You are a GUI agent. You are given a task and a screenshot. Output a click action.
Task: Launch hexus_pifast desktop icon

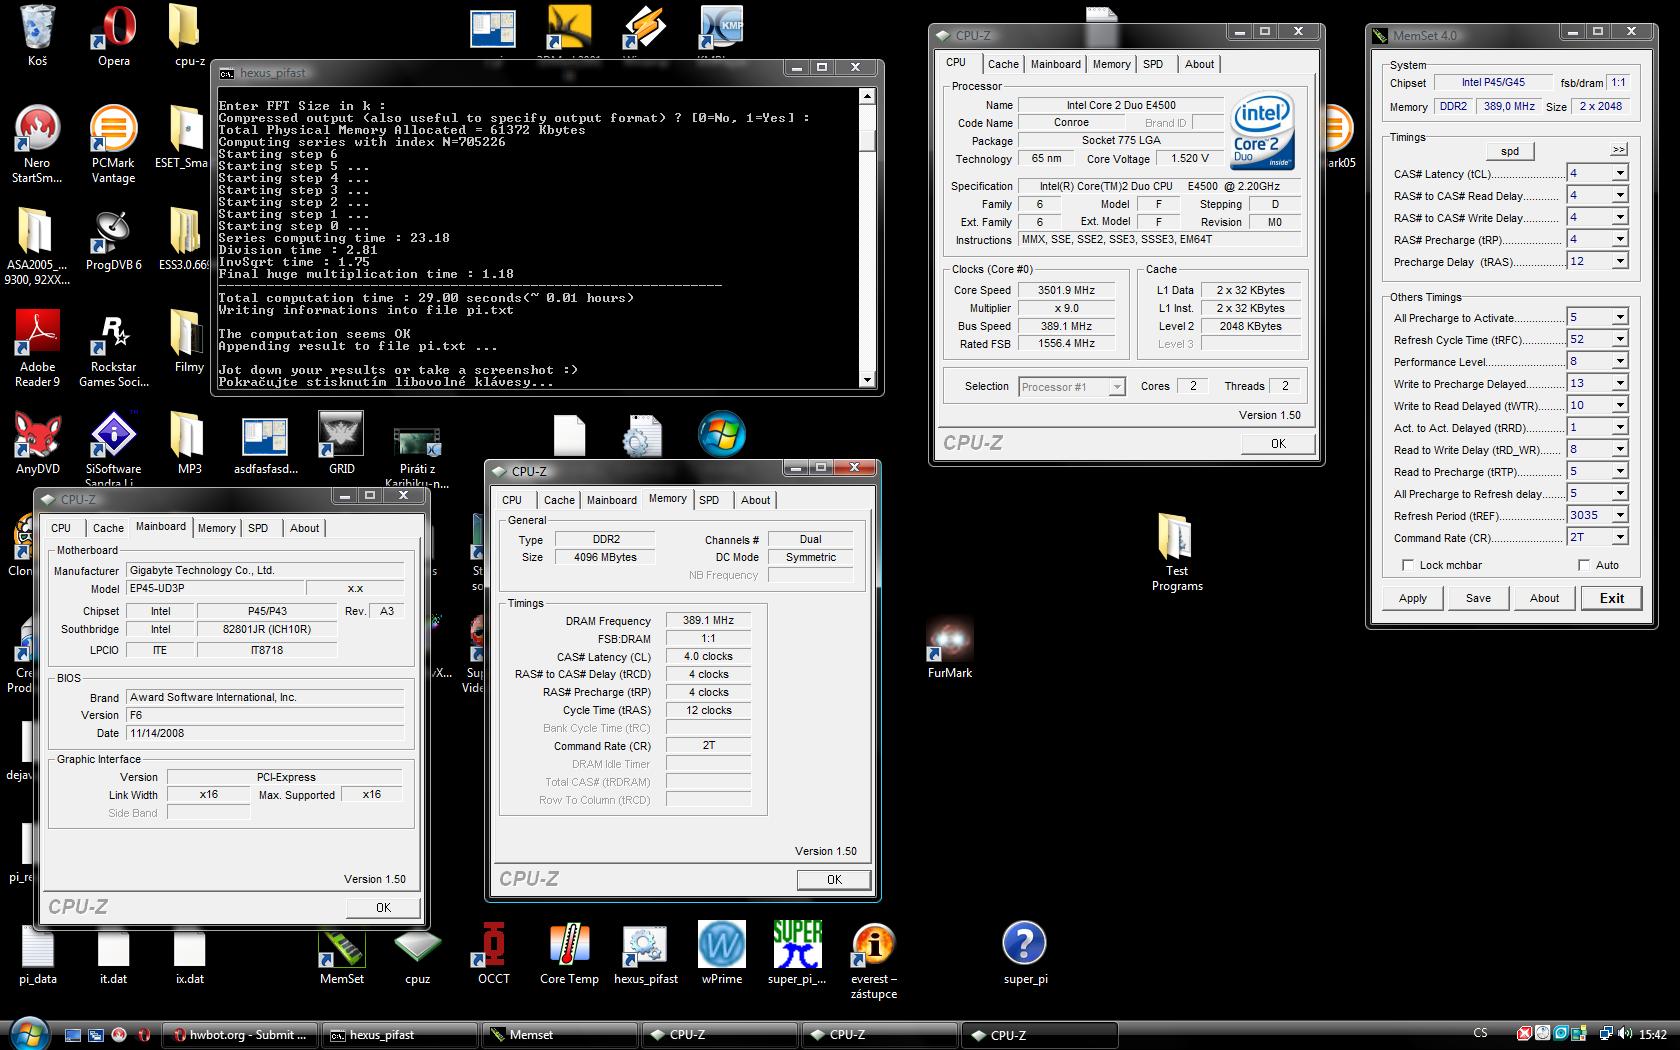pyautogui.click(x=645, y=953)
